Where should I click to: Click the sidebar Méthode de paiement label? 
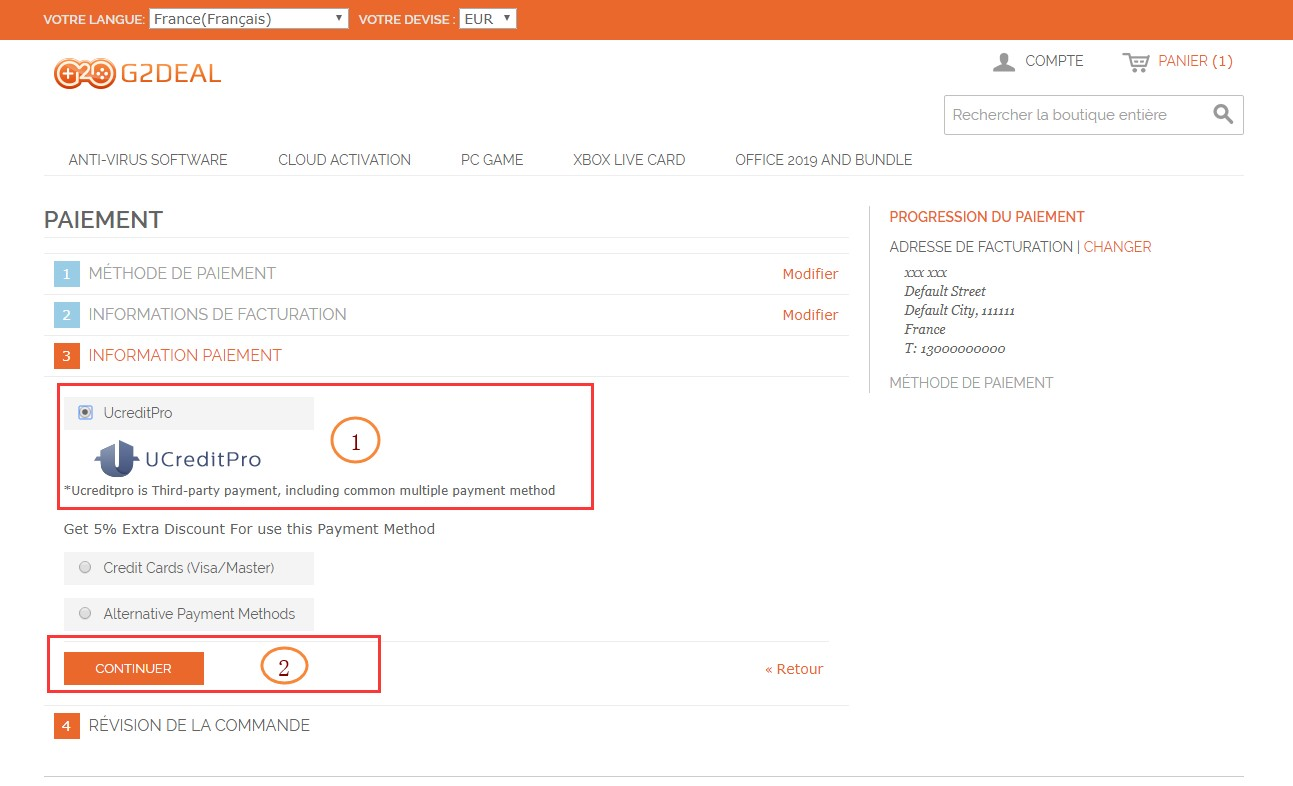(971, 383)
